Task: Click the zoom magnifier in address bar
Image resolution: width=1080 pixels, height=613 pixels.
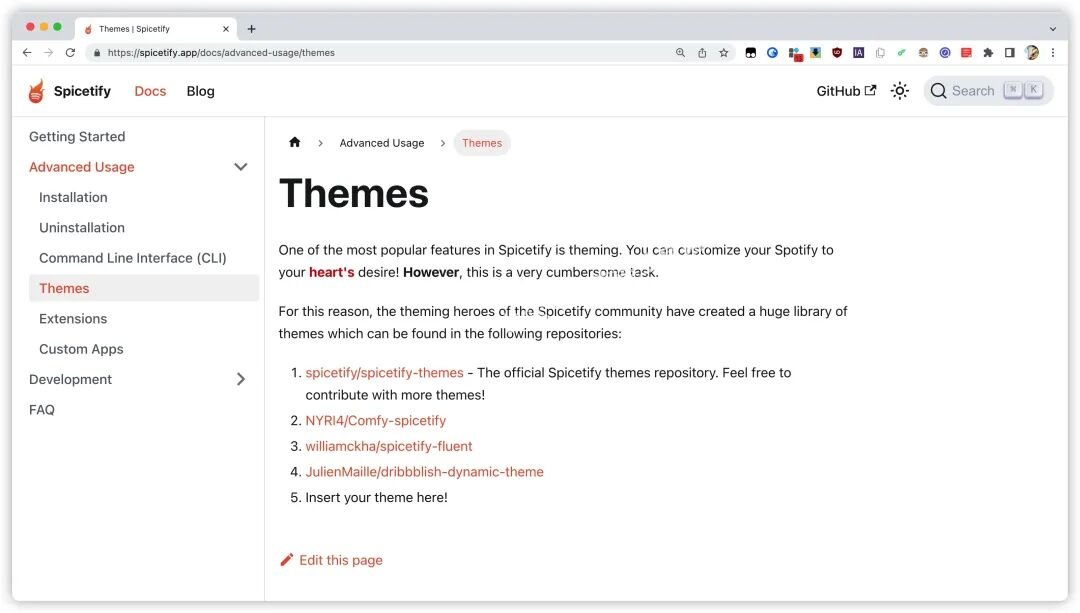Action: [681, 52]
